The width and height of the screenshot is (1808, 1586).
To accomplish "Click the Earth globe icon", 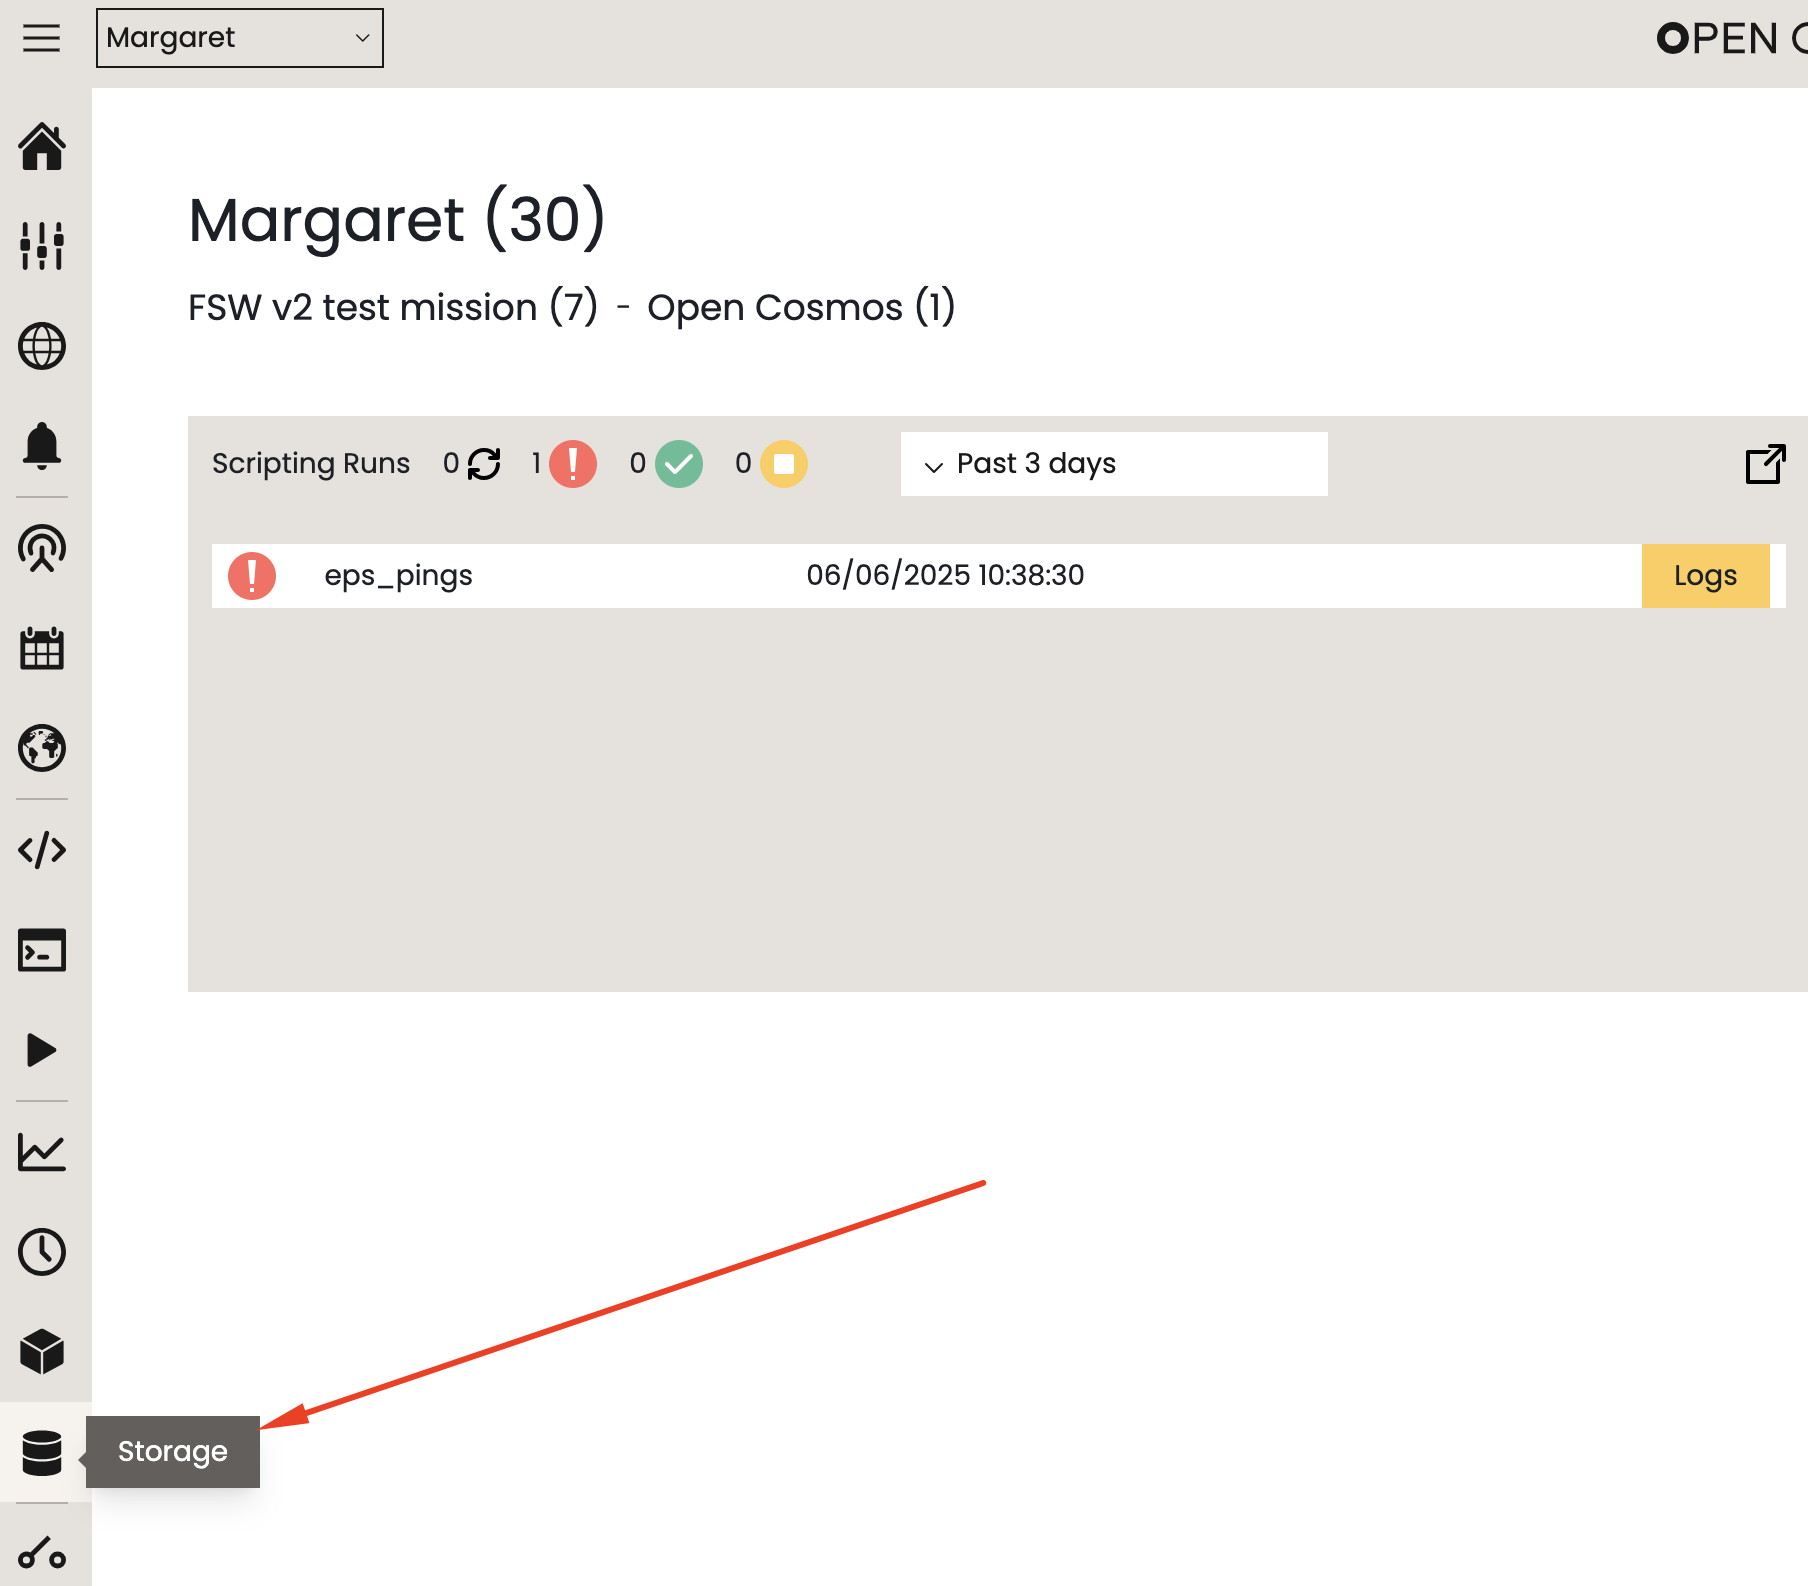I will (42, 748).
